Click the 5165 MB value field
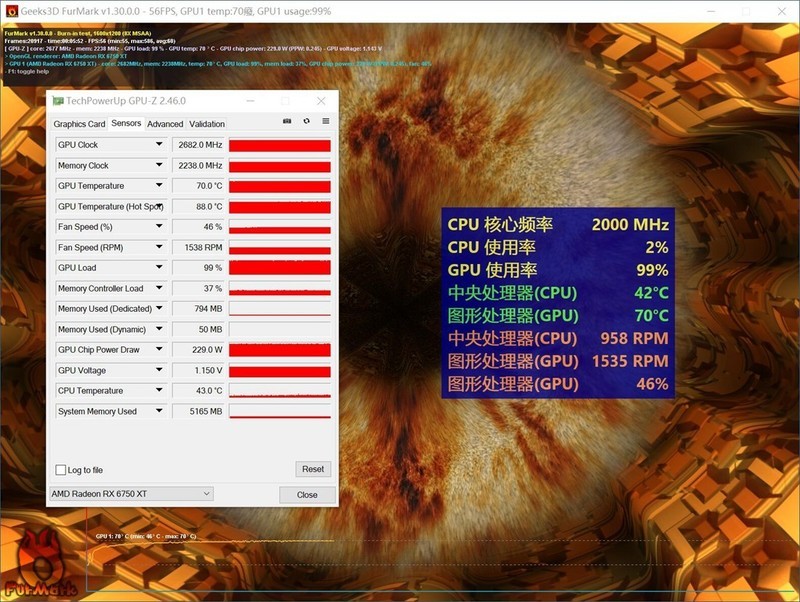The image size is (800, 602). coord(198,411)
